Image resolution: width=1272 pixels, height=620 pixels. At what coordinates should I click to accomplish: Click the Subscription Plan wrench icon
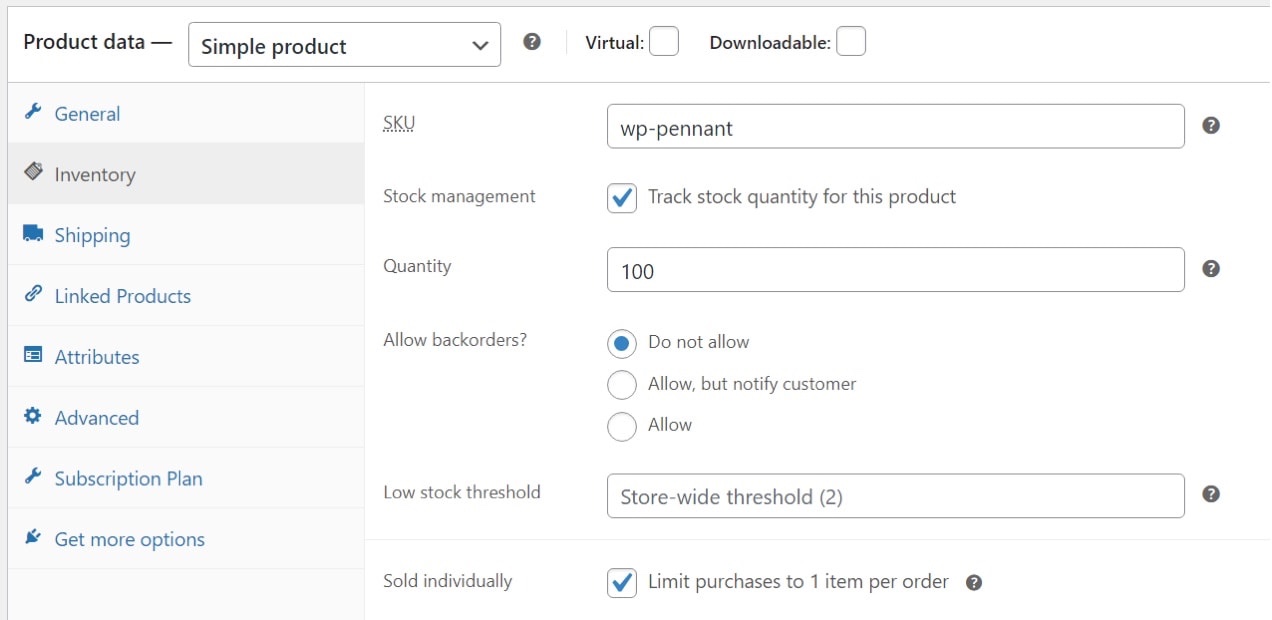tap(33, 477)
